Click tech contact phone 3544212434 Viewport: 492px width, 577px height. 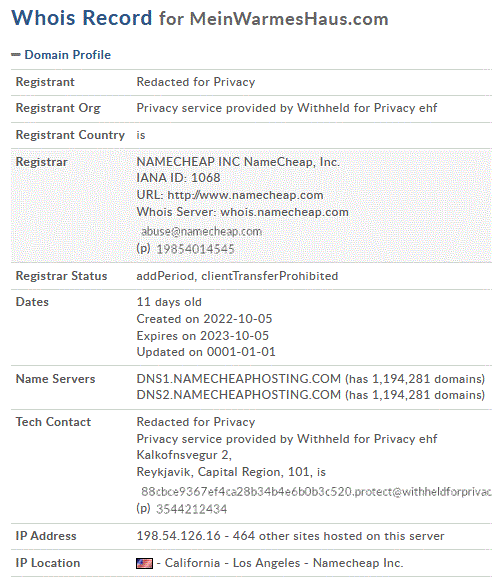click(191, 509)
